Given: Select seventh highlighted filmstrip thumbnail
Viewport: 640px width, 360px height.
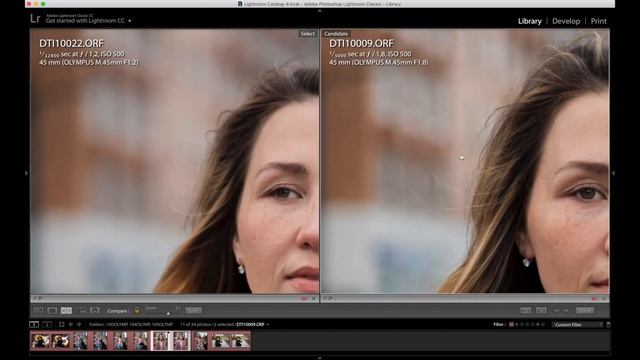Looking at the screenshot, I should (161, 341).
